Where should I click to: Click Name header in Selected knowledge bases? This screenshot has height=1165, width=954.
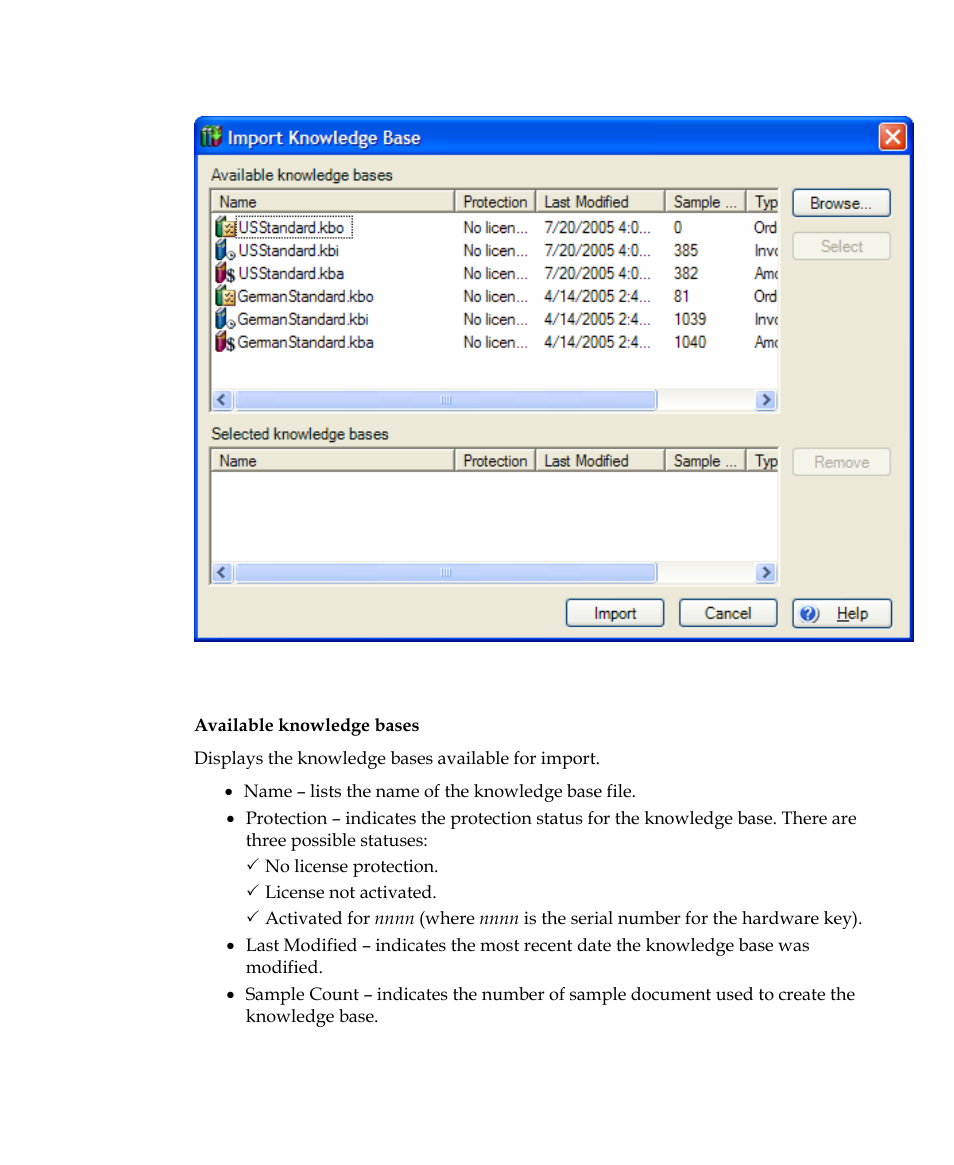(x=333, y=461)
